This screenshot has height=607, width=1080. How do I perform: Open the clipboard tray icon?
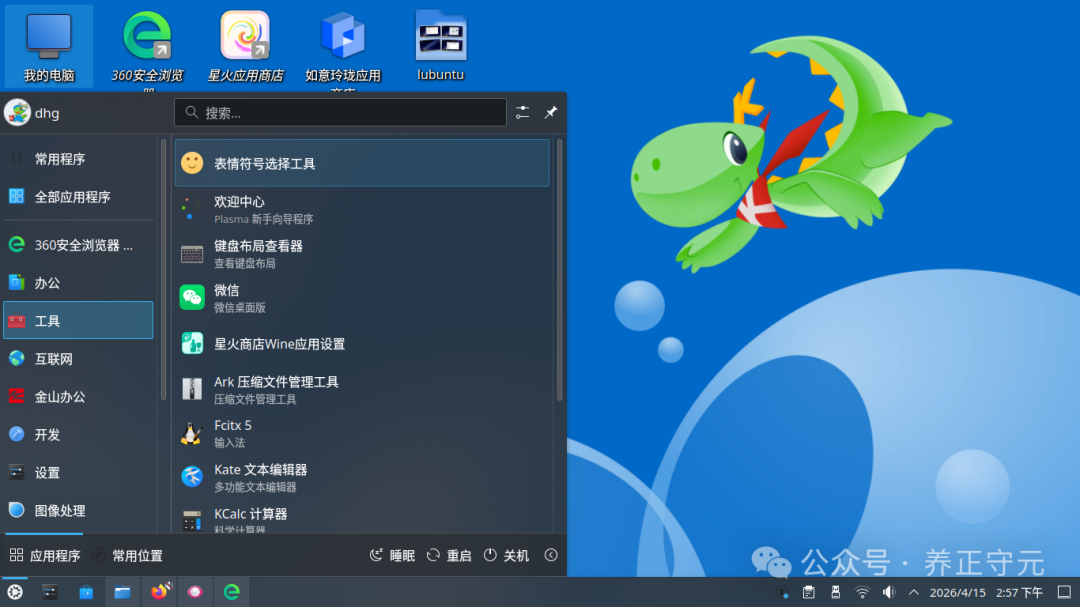pos(809,593)
